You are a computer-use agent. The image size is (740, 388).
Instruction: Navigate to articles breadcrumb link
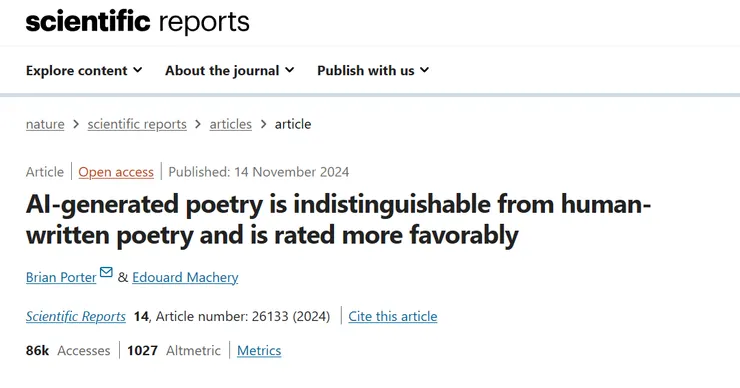pyautogui.click(x=230, y=124)
